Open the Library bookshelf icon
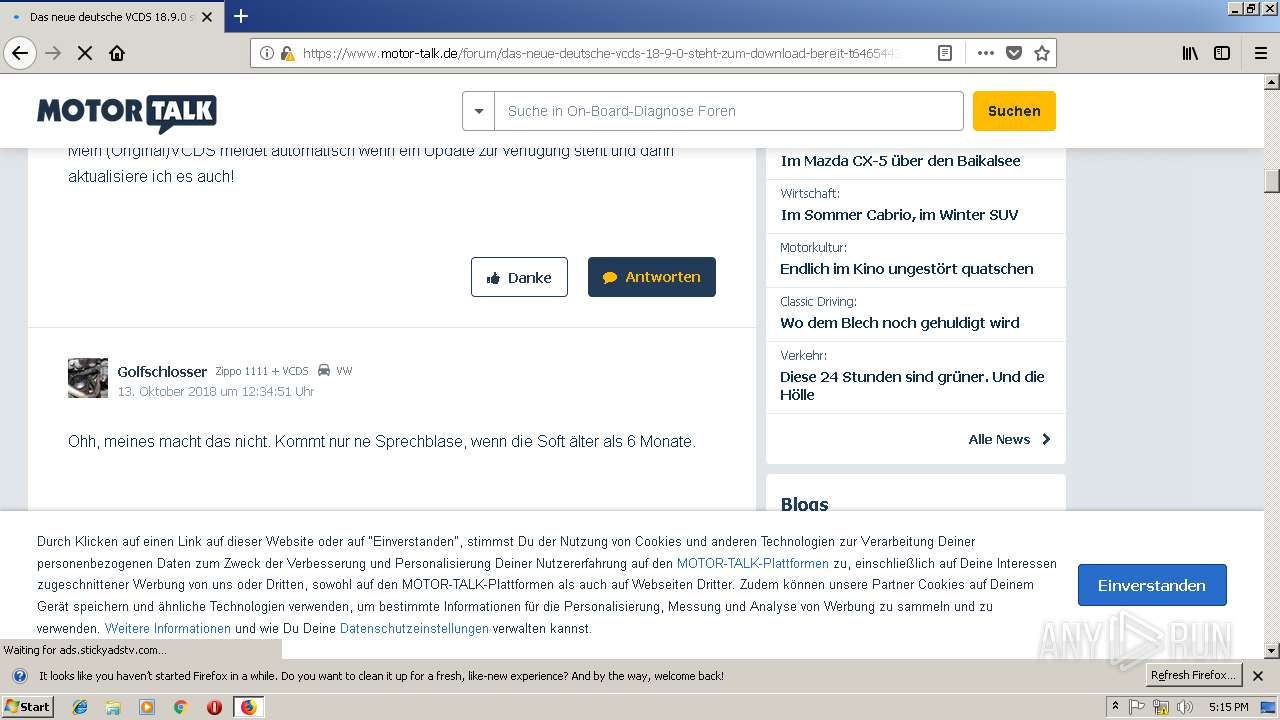 1190,53
